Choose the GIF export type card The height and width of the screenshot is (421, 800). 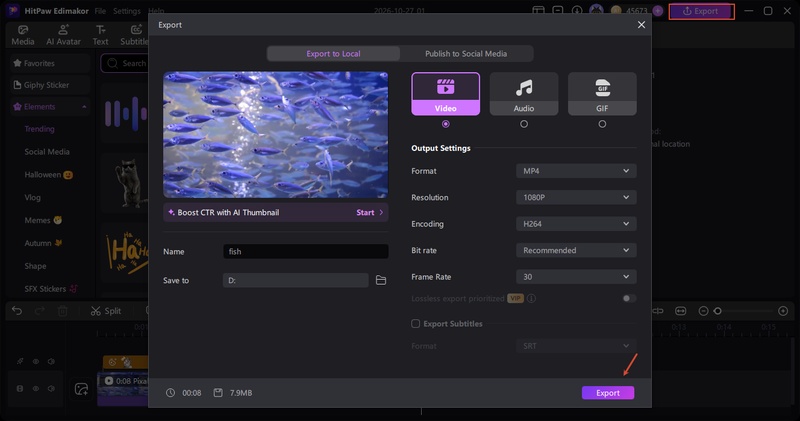[602, 94]
